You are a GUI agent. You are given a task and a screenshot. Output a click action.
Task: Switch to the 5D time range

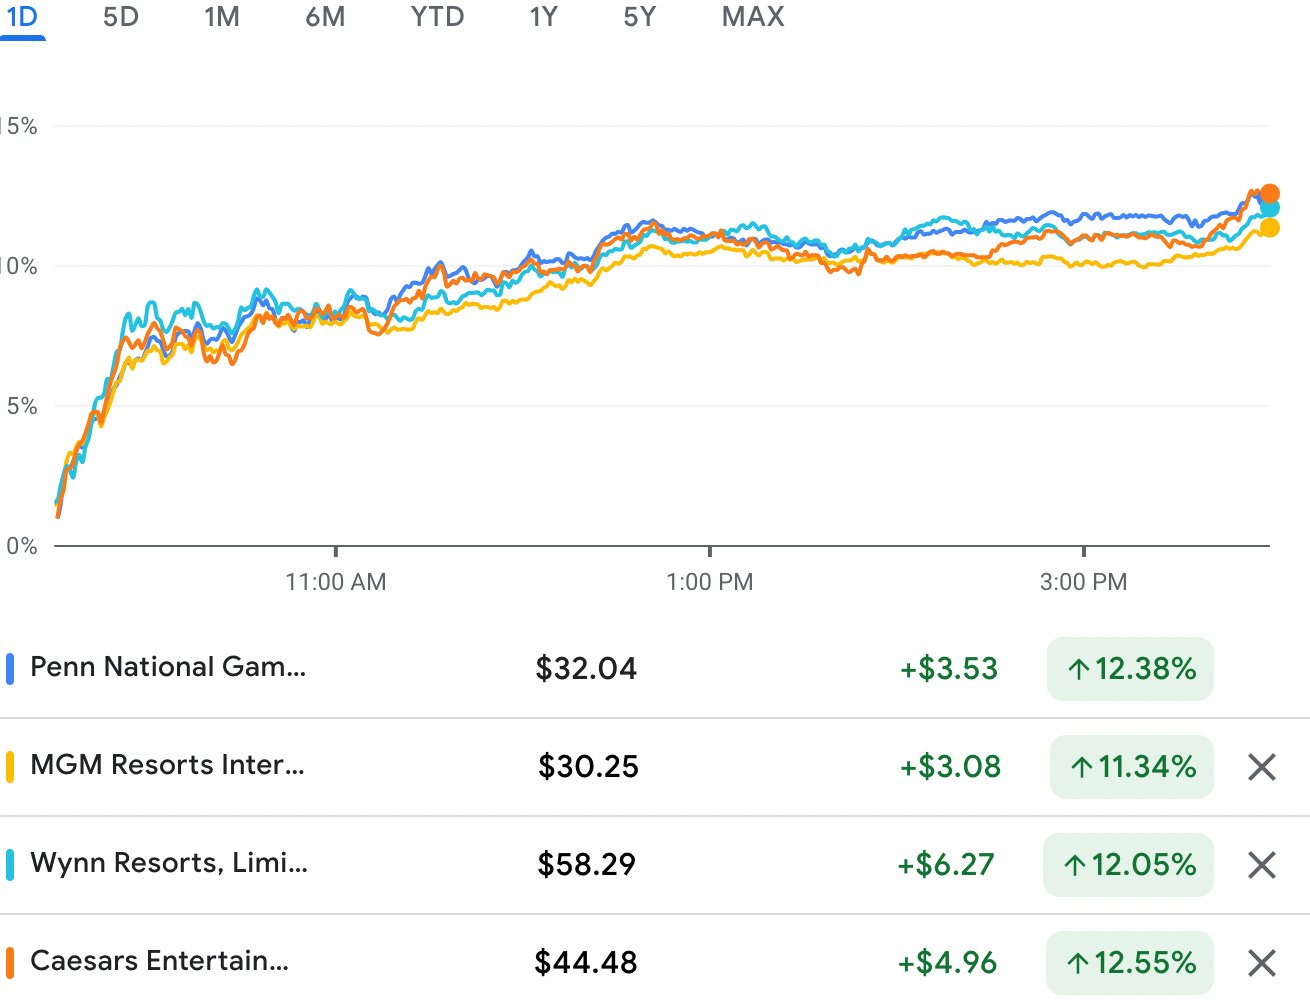[x=121, y=17]
